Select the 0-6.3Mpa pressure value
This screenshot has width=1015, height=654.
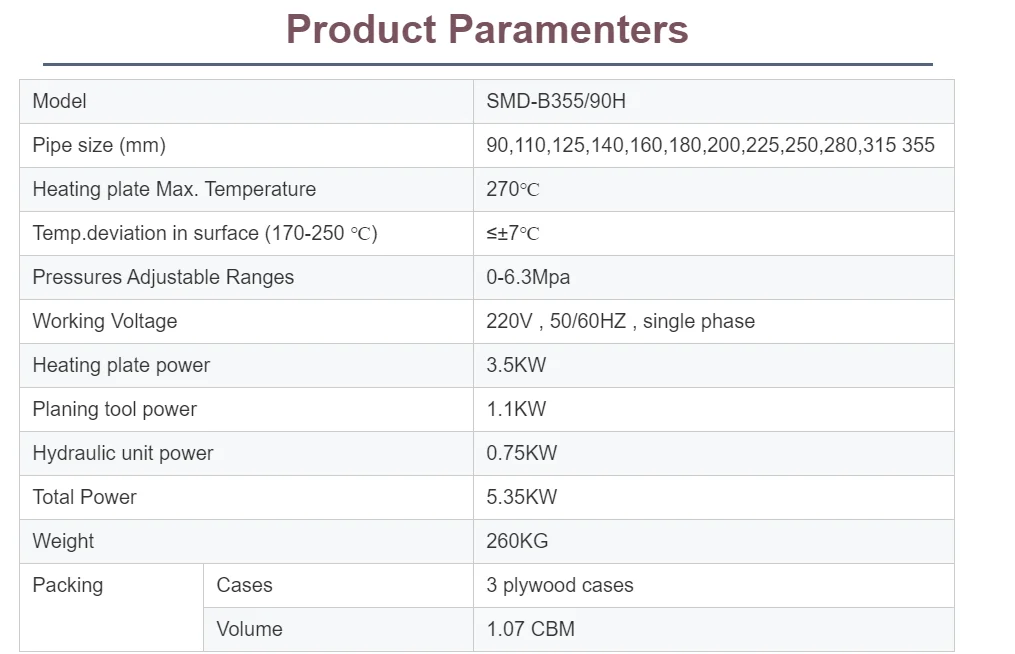point(528,277)
